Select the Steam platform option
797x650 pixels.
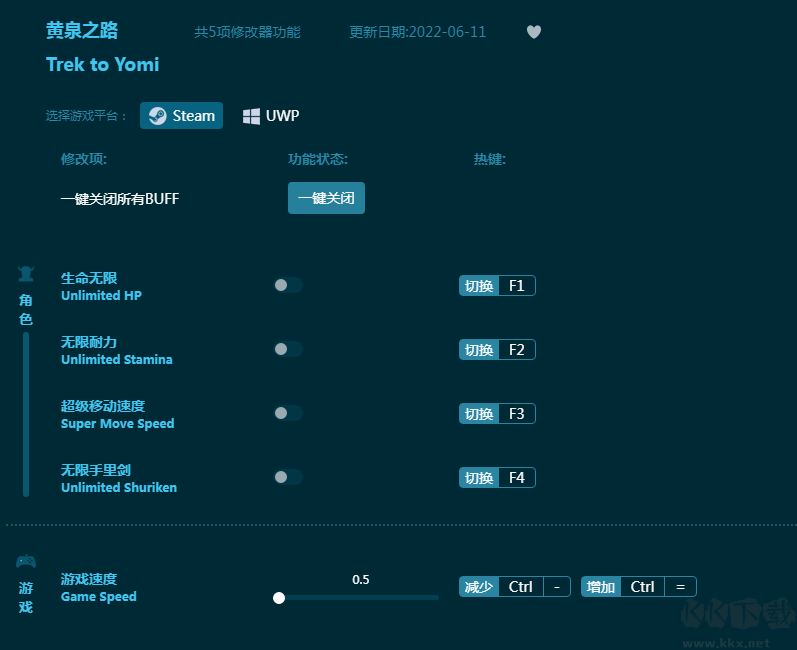[x=181, y=116]
